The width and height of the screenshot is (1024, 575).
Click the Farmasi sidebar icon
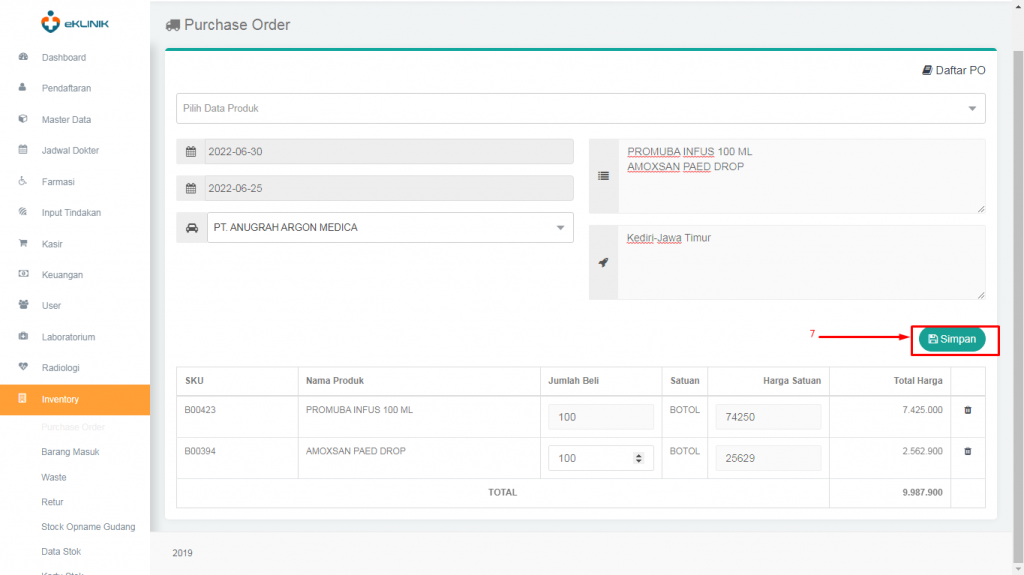pyautogui.click(x=23, y=181)
